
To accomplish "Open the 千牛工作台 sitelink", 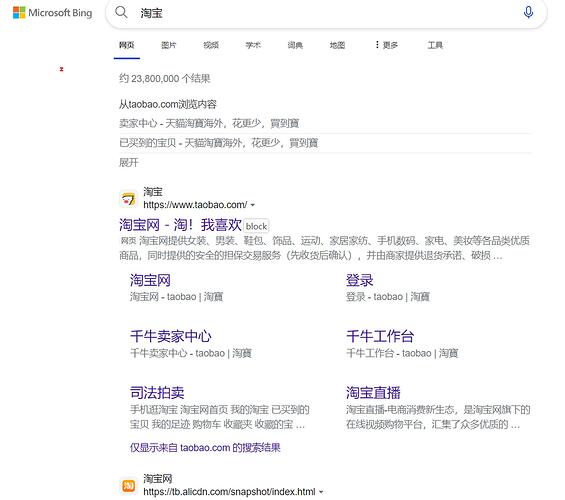I will 380,336.
